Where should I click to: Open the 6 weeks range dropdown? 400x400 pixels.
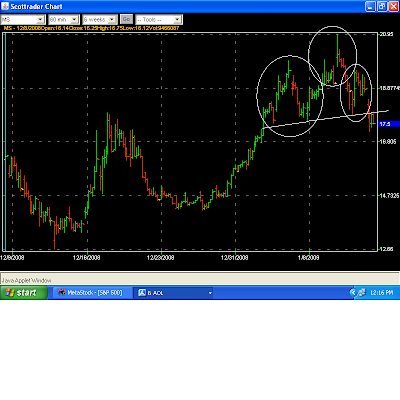100,20
